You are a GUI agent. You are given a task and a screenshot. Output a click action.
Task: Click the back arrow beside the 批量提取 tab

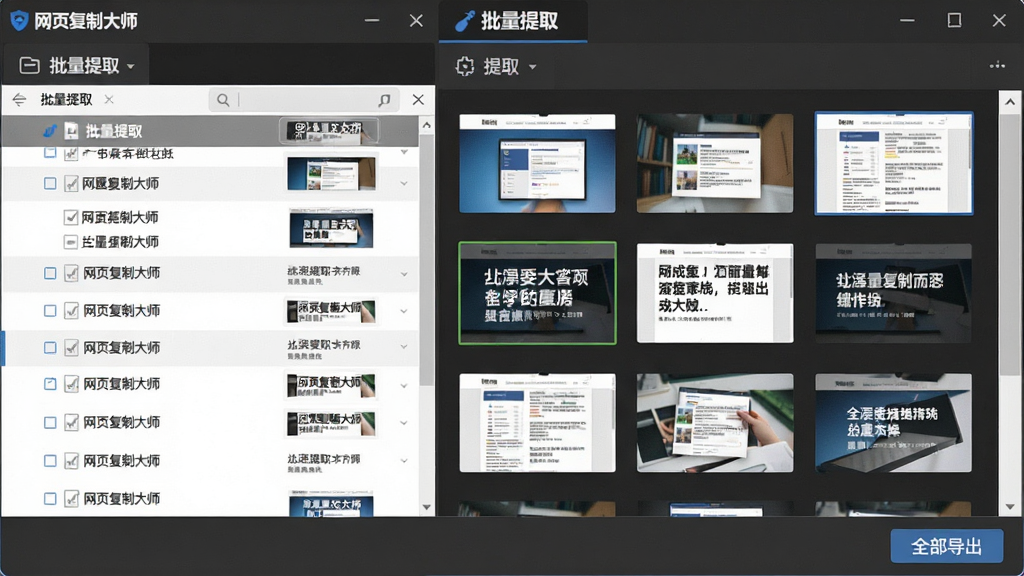coord(20,100)
